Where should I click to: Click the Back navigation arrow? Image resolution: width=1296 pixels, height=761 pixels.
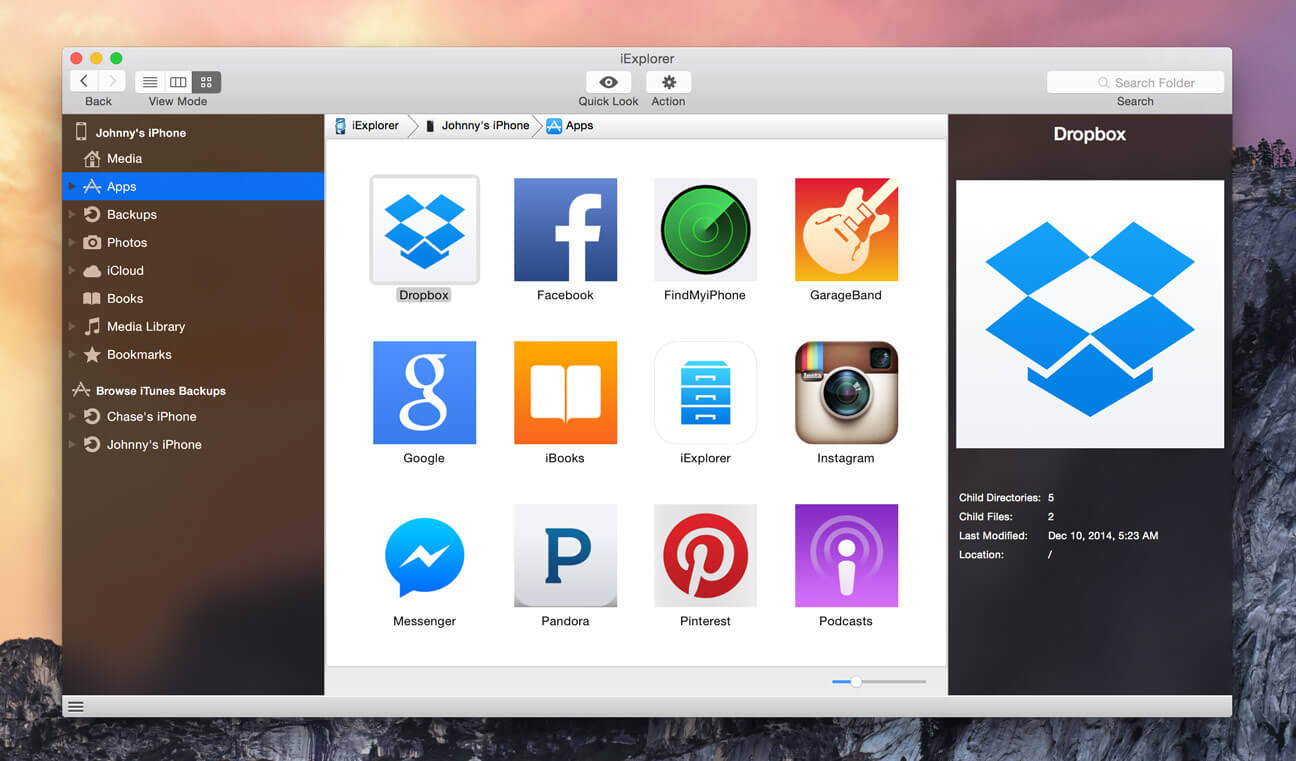(84, 82)
